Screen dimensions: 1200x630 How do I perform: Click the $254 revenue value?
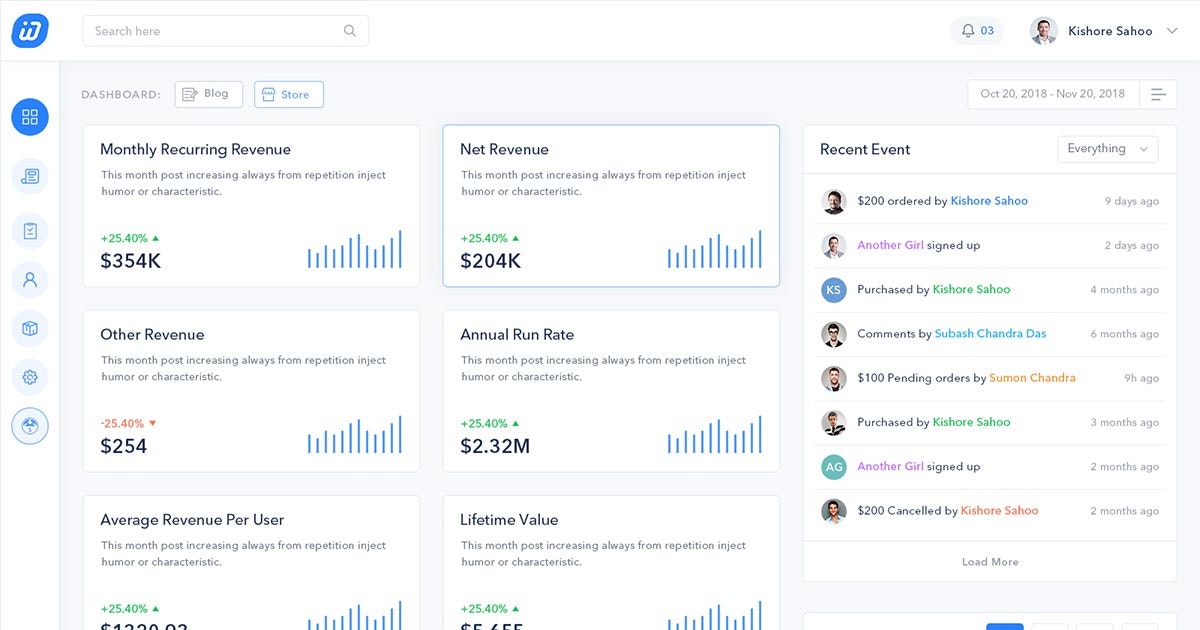click(x=124, y=446)
